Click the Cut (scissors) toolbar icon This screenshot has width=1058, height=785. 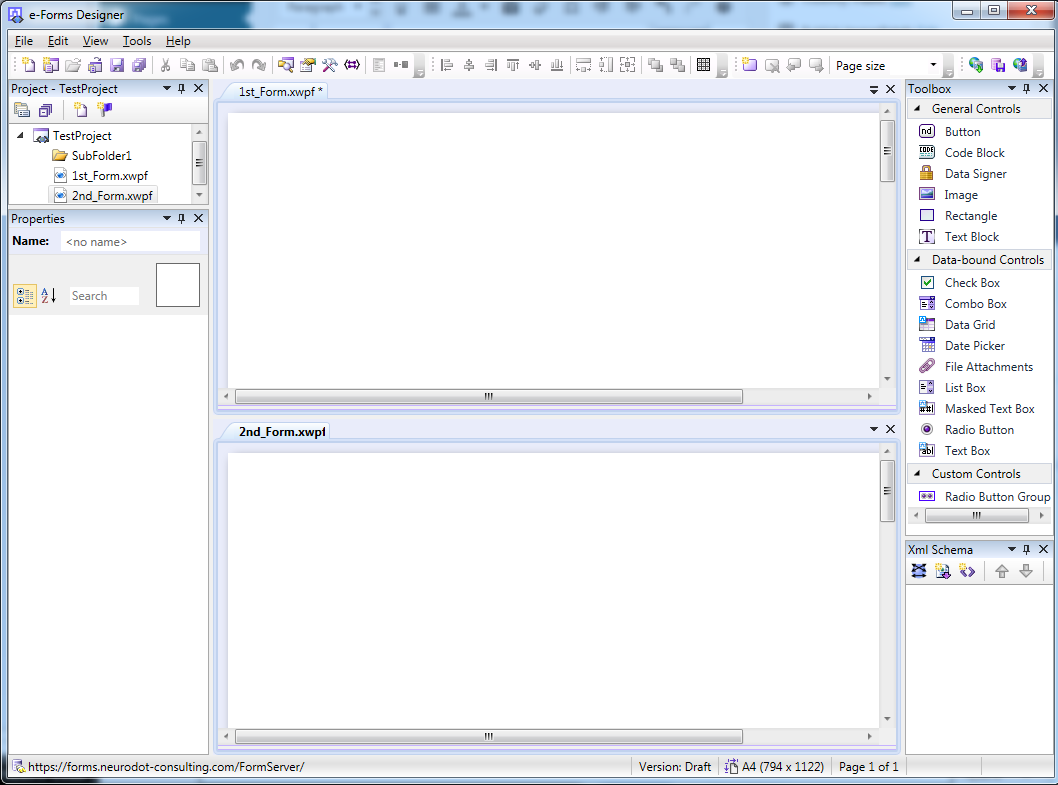point(165,65)
